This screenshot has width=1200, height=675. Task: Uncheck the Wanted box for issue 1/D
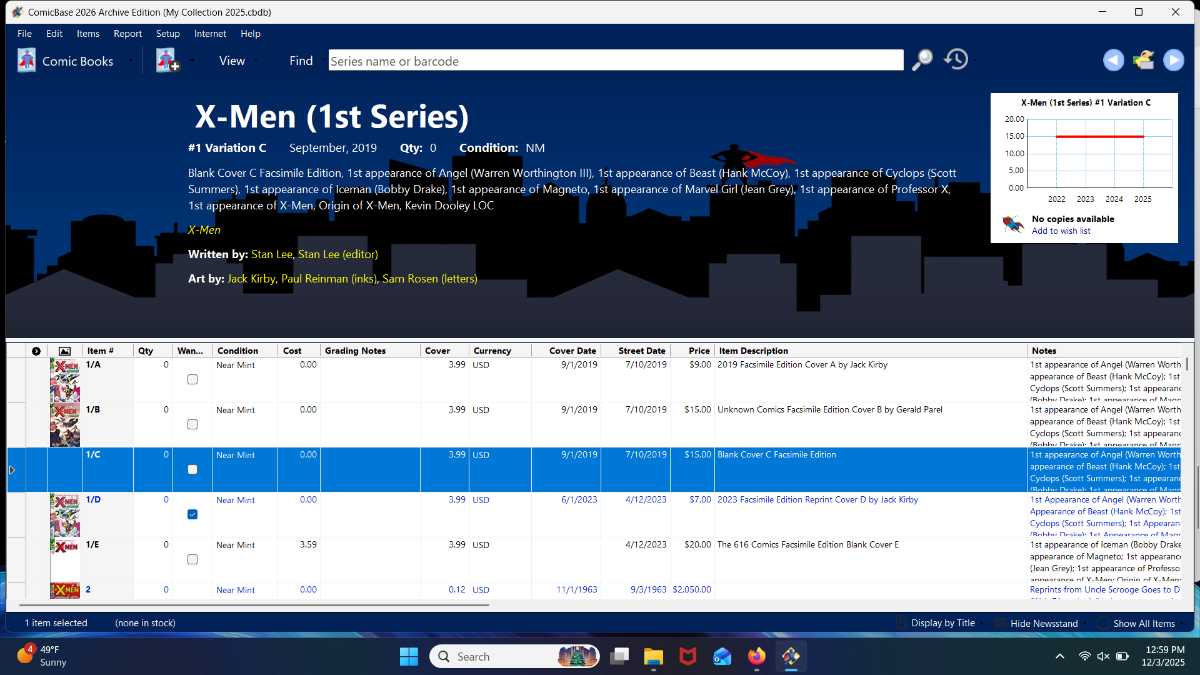192,514
